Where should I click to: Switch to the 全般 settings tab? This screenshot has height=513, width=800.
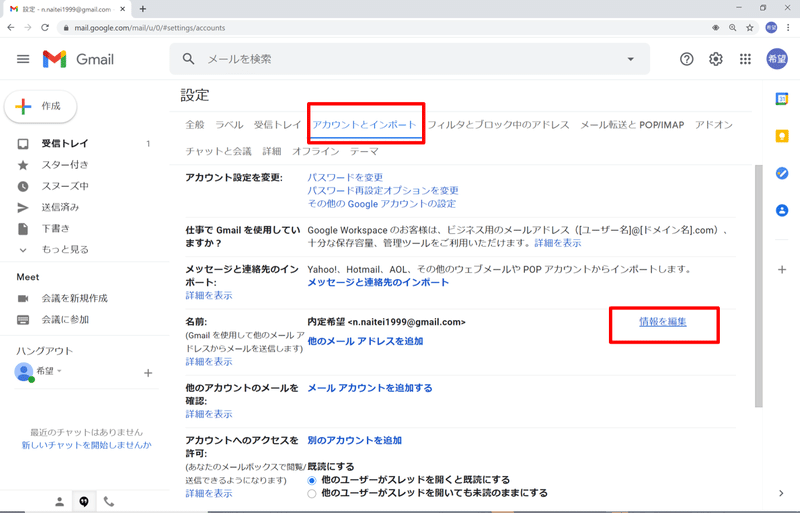pyautogui.click(x=195, y=125)
